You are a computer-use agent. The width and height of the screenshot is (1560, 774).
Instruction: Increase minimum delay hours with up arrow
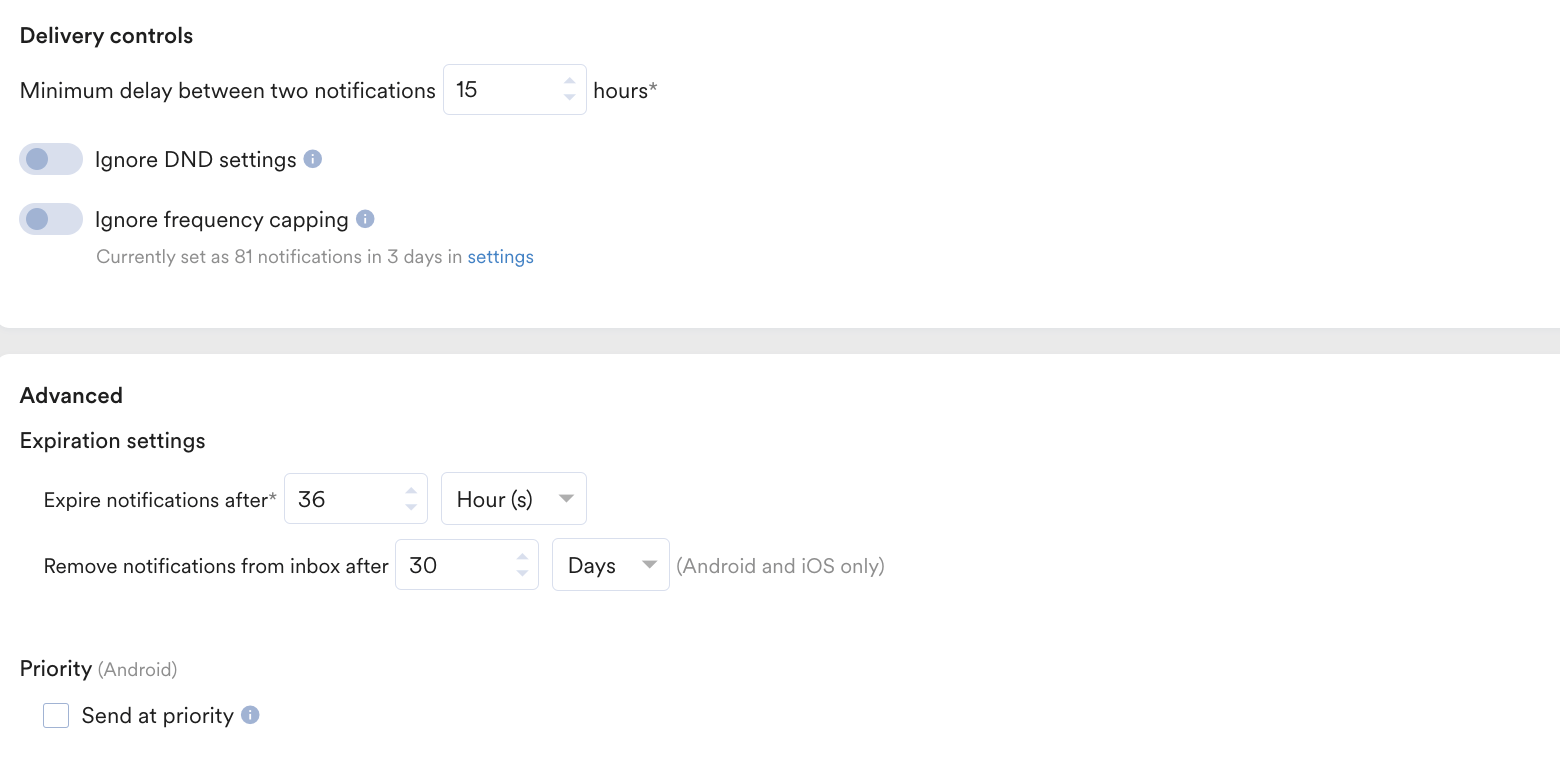click(569, 81)
